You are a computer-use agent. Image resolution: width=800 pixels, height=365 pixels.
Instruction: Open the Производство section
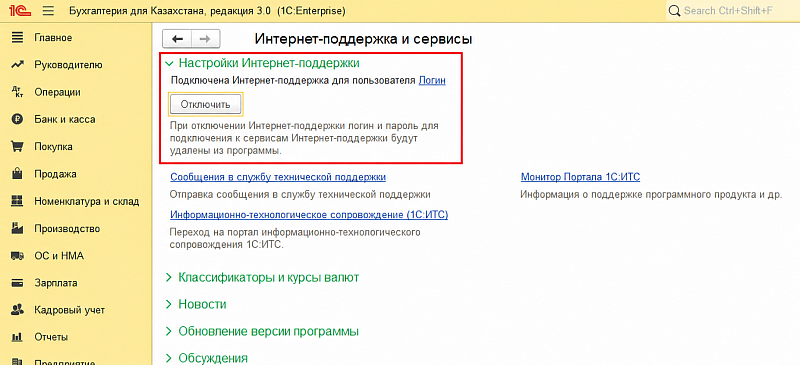(x=67, y=228)
